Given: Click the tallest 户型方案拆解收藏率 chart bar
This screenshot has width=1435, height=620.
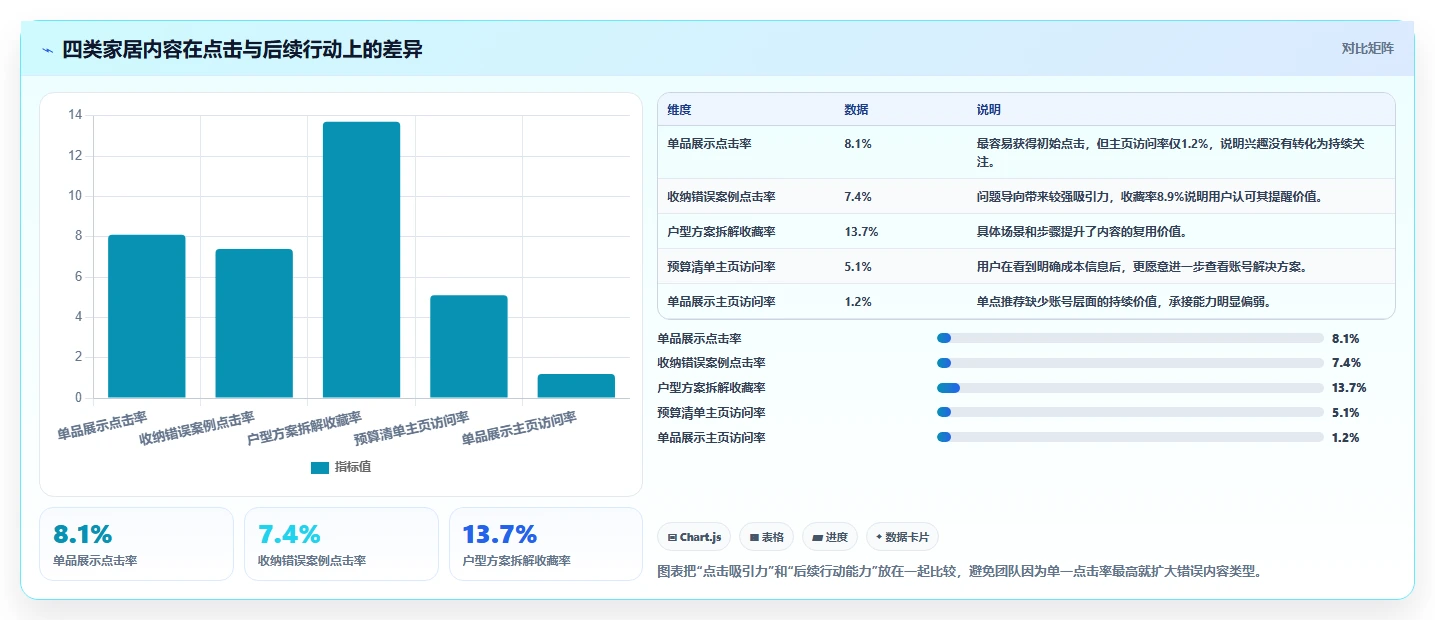Looking at the screenshot, I should (361, 260).
